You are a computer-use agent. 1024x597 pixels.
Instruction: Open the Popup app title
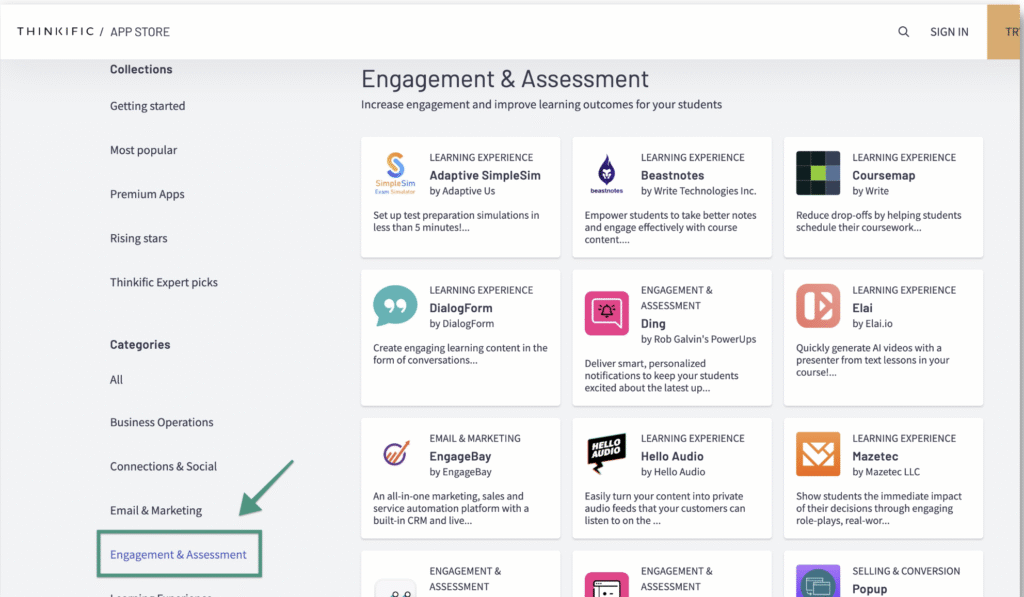click(x=870, y=589)
